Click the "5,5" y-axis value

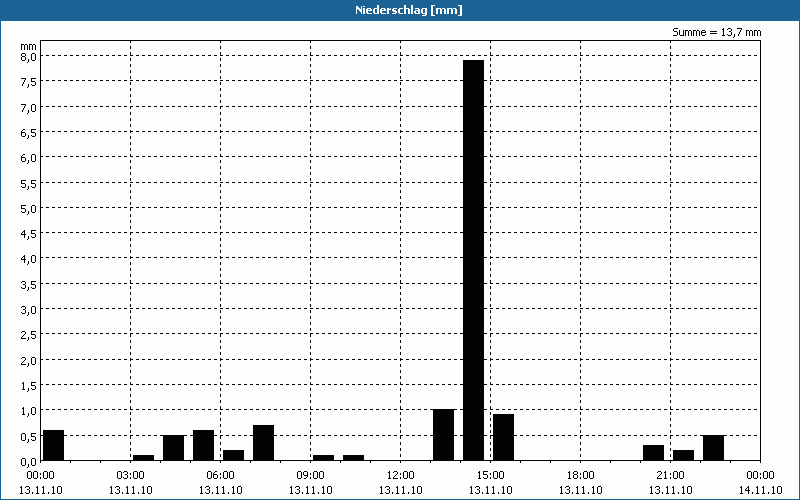coord(28,183)
